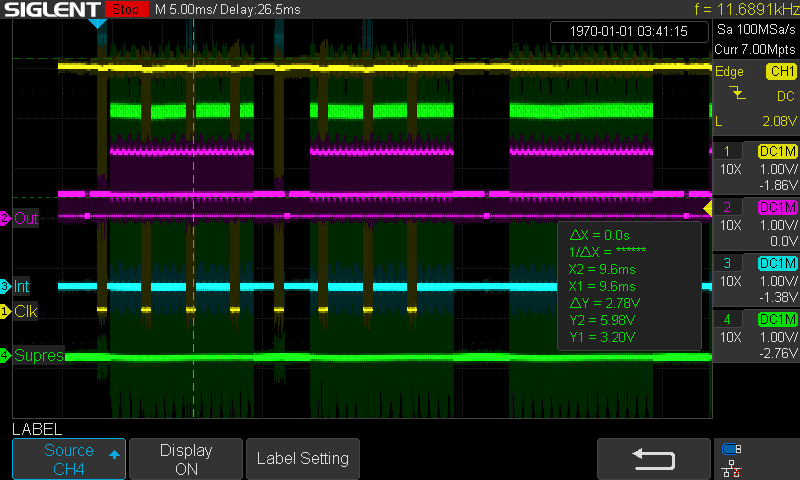Open the channel 1 settings box
Viewport: 800px width, 480px height.
point(755,167)
